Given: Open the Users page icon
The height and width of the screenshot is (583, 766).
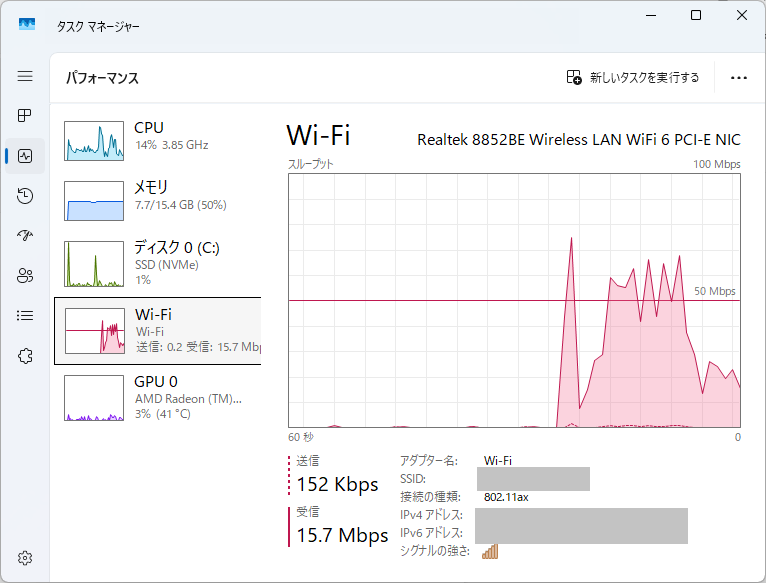Looking at the screenshot, I should click(x=25, y=276).
